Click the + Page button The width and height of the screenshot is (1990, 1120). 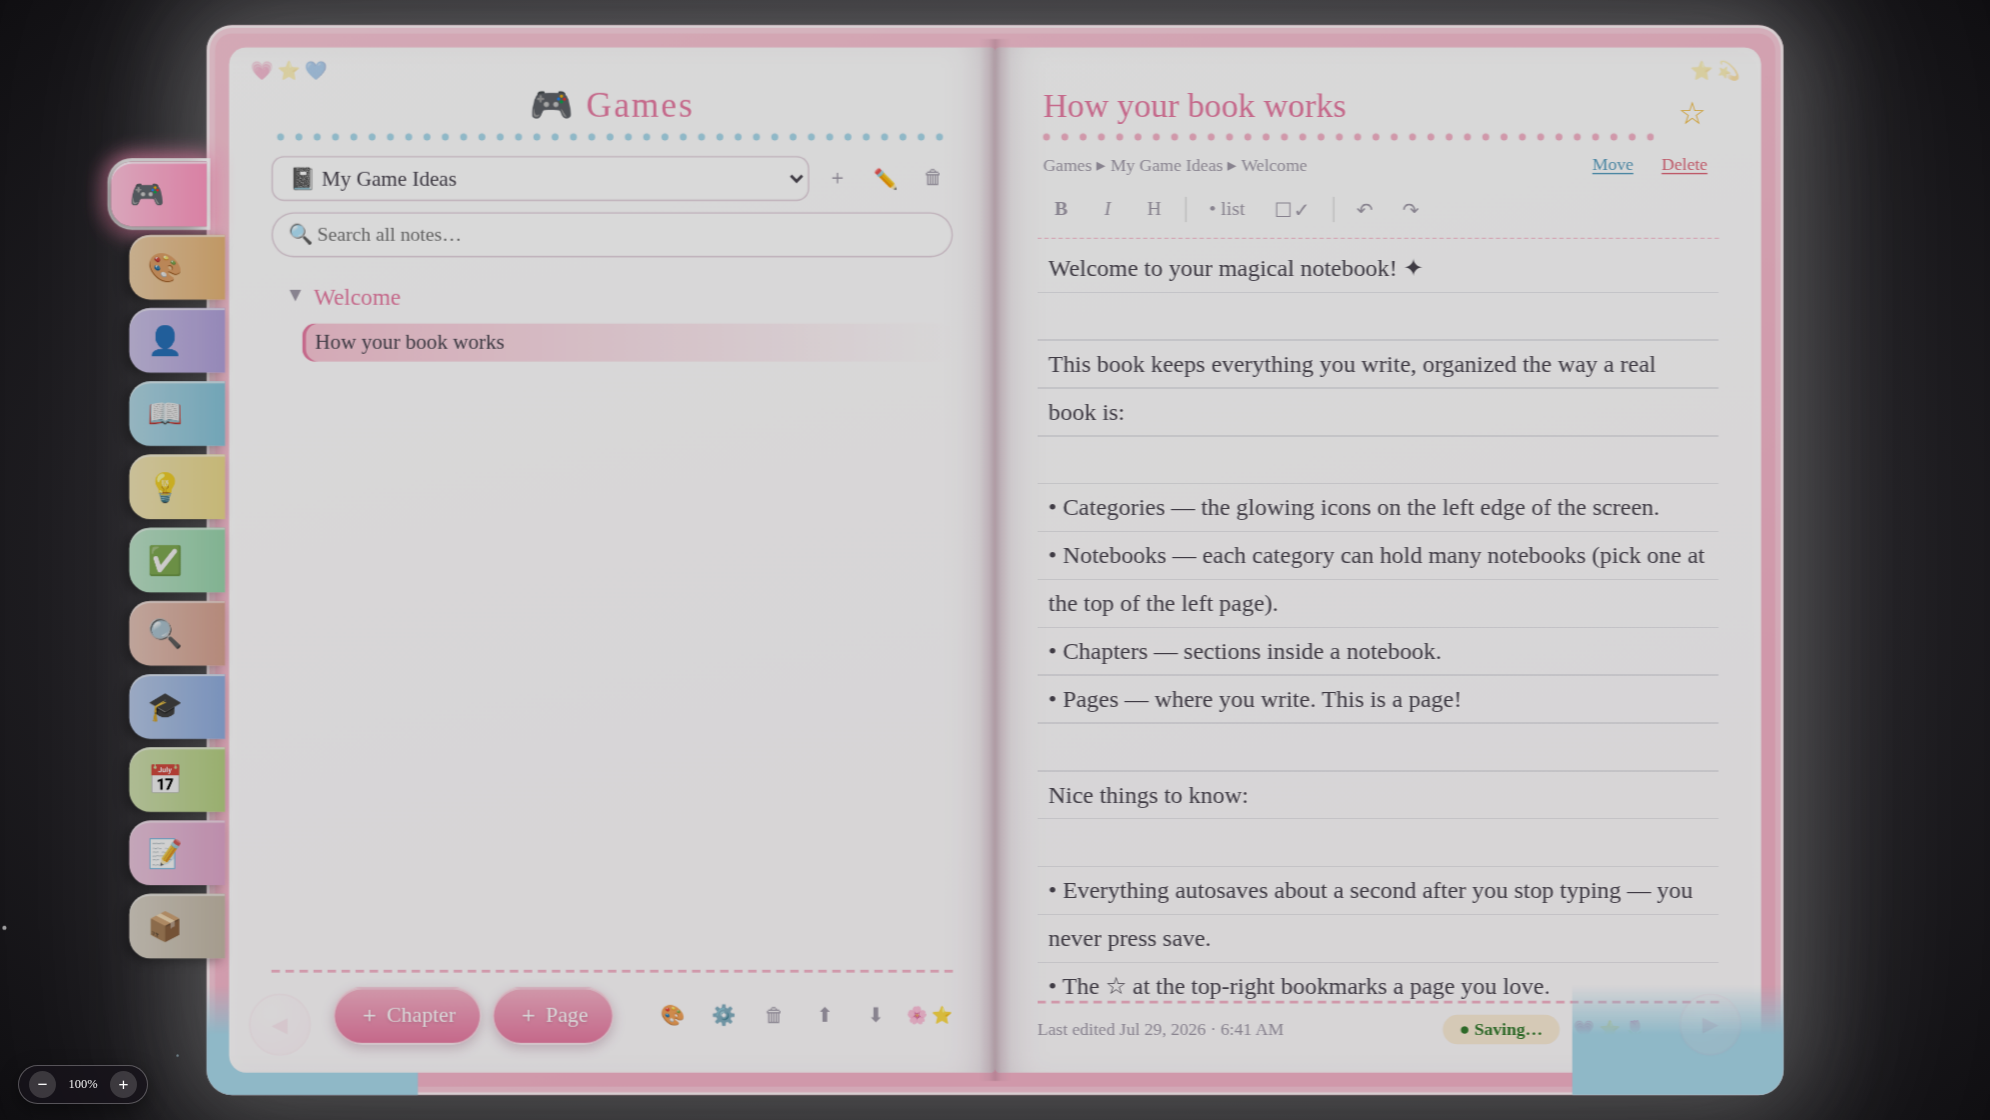(553, 1015)
